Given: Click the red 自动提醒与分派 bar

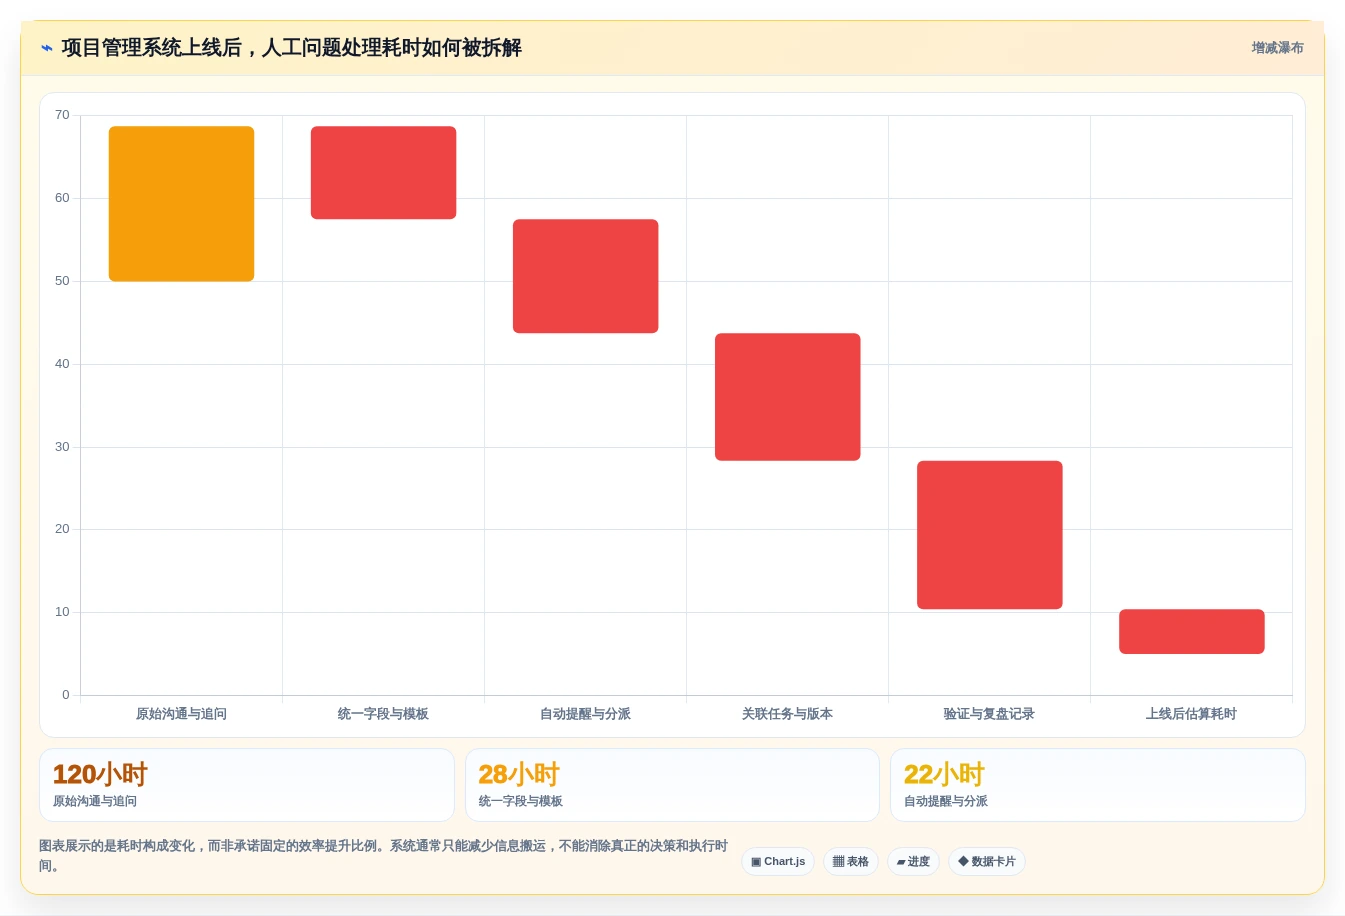Looking at the screenshot, I should click(585, 276).
